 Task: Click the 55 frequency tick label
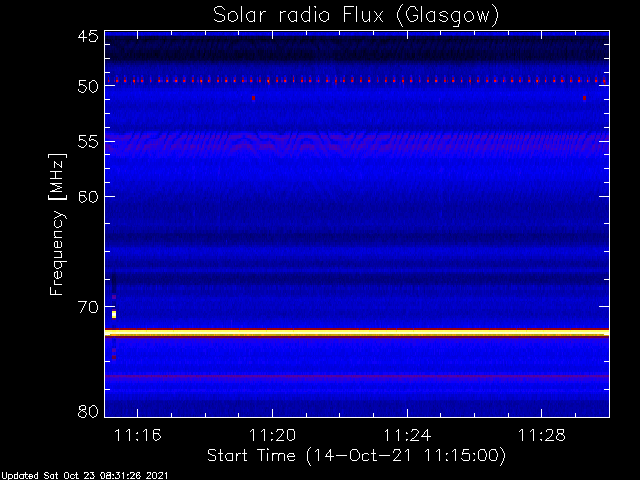click(88, 142)
